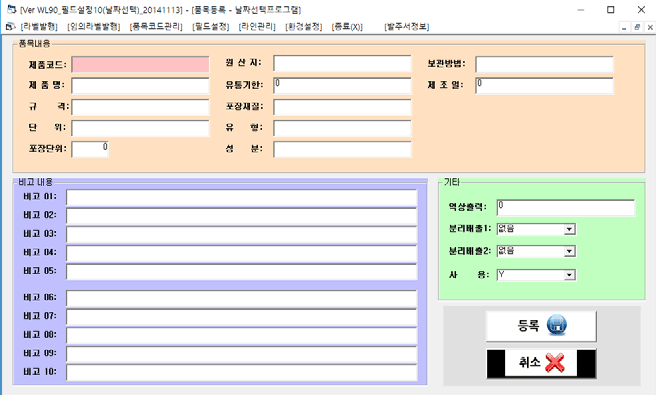Click into the 비고 06 field
The image size is (656, 395).
click(242, 299)
